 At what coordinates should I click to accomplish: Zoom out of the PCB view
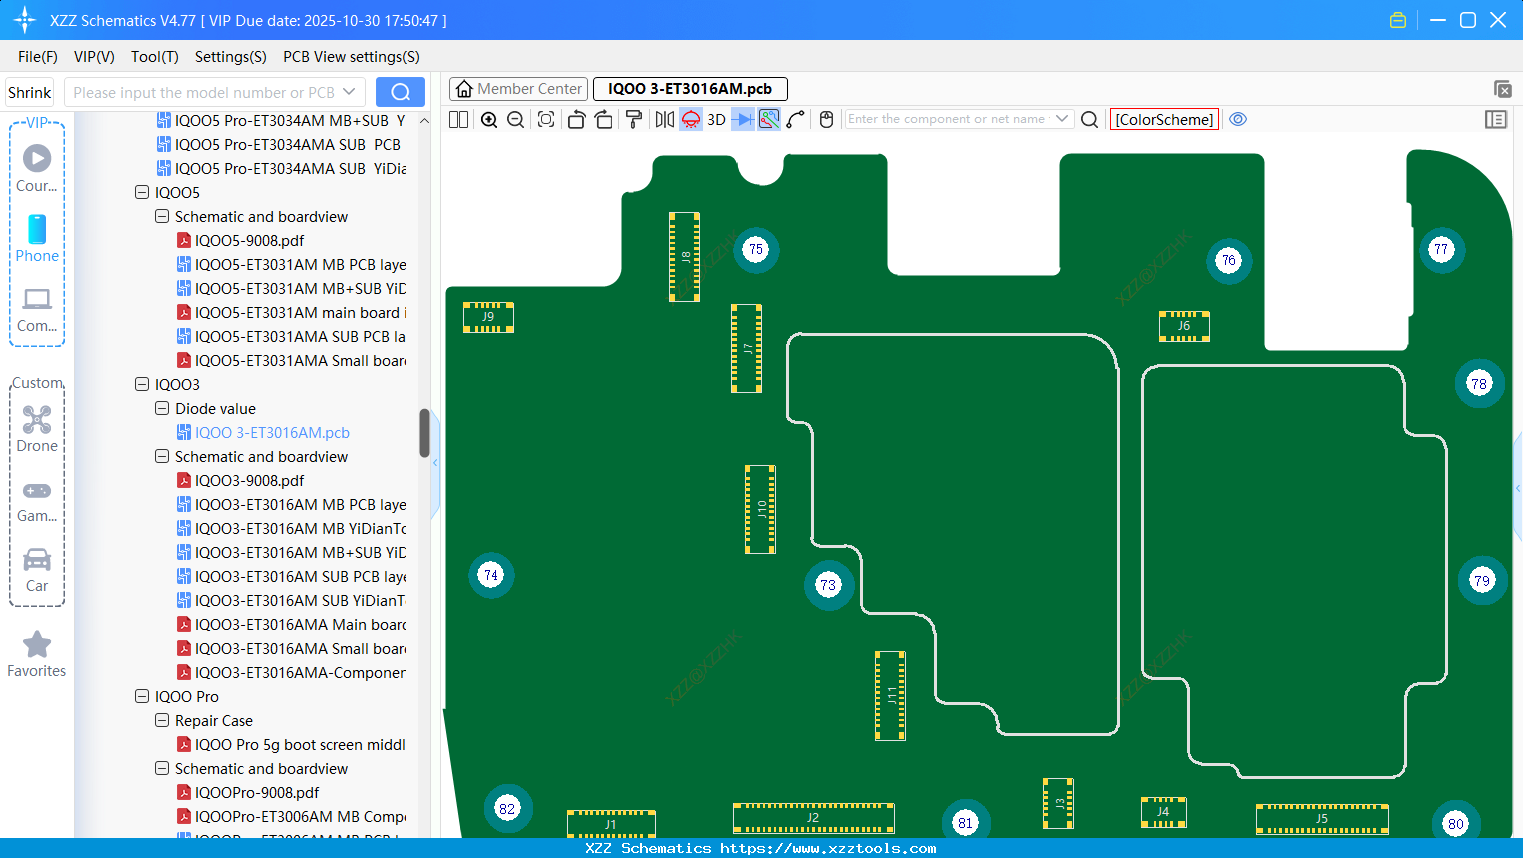(516, 120)
